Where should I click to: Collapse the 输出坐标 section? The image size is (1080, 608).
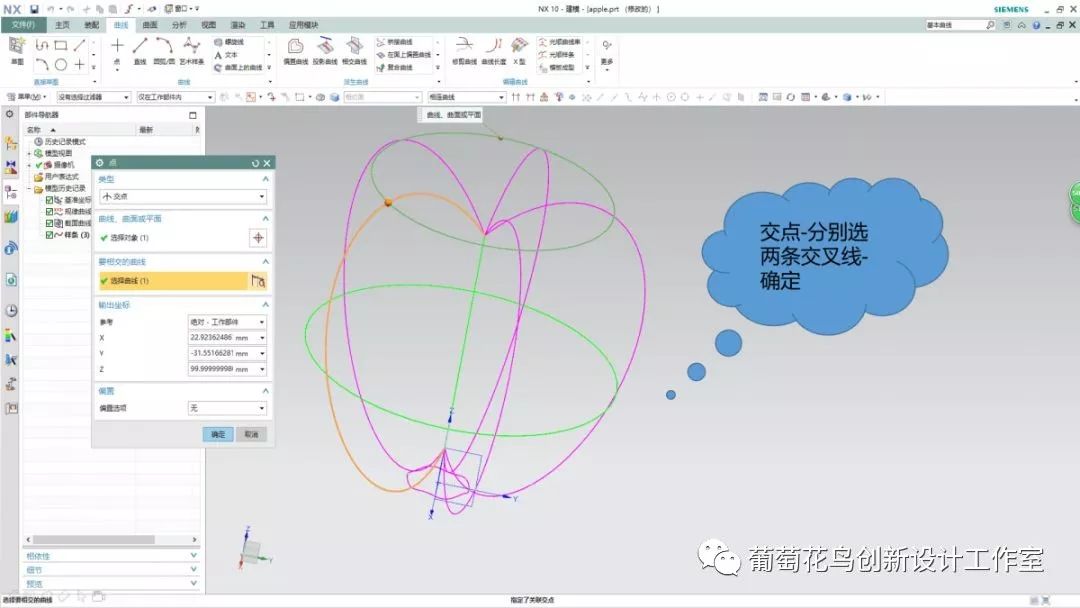point(266,305)
